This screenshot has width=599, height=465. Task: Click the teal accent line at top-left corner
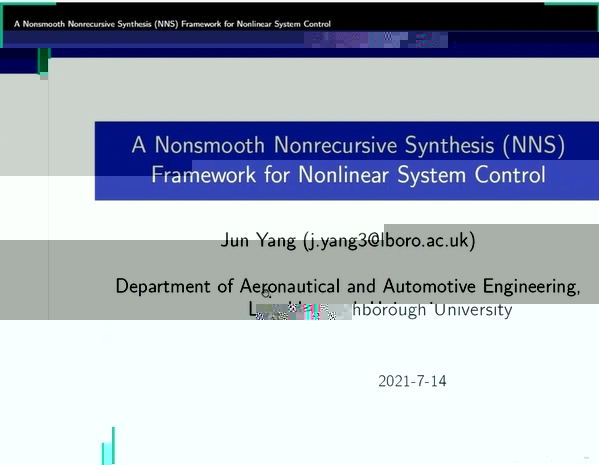point(28,3)
